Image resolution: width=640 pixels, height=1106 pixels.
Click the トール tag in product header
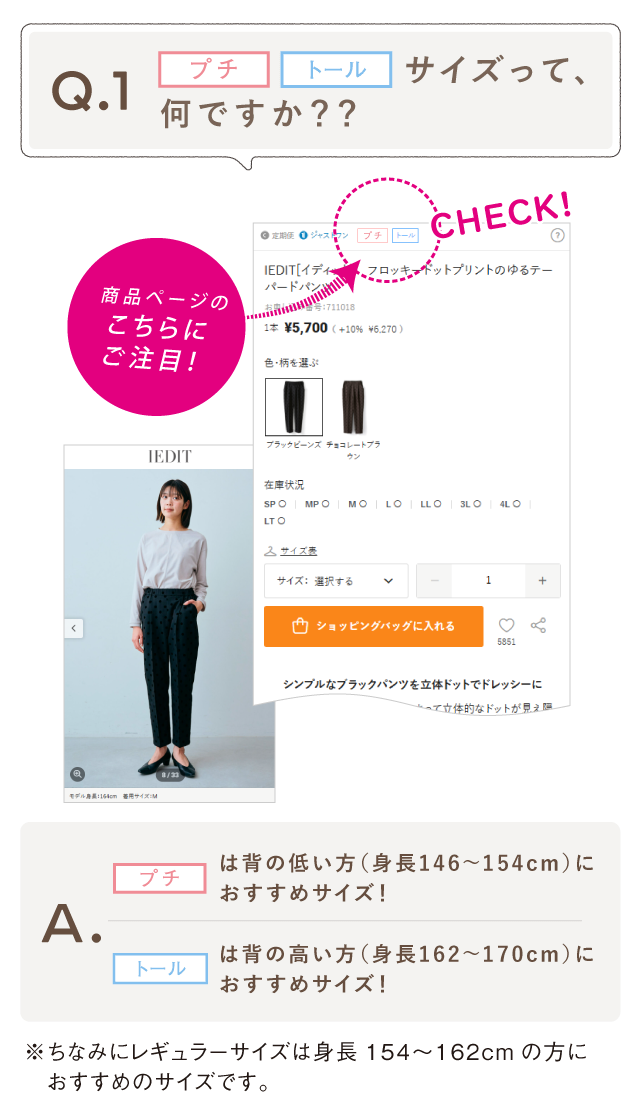pyautogui.click(x=405, y=236)
